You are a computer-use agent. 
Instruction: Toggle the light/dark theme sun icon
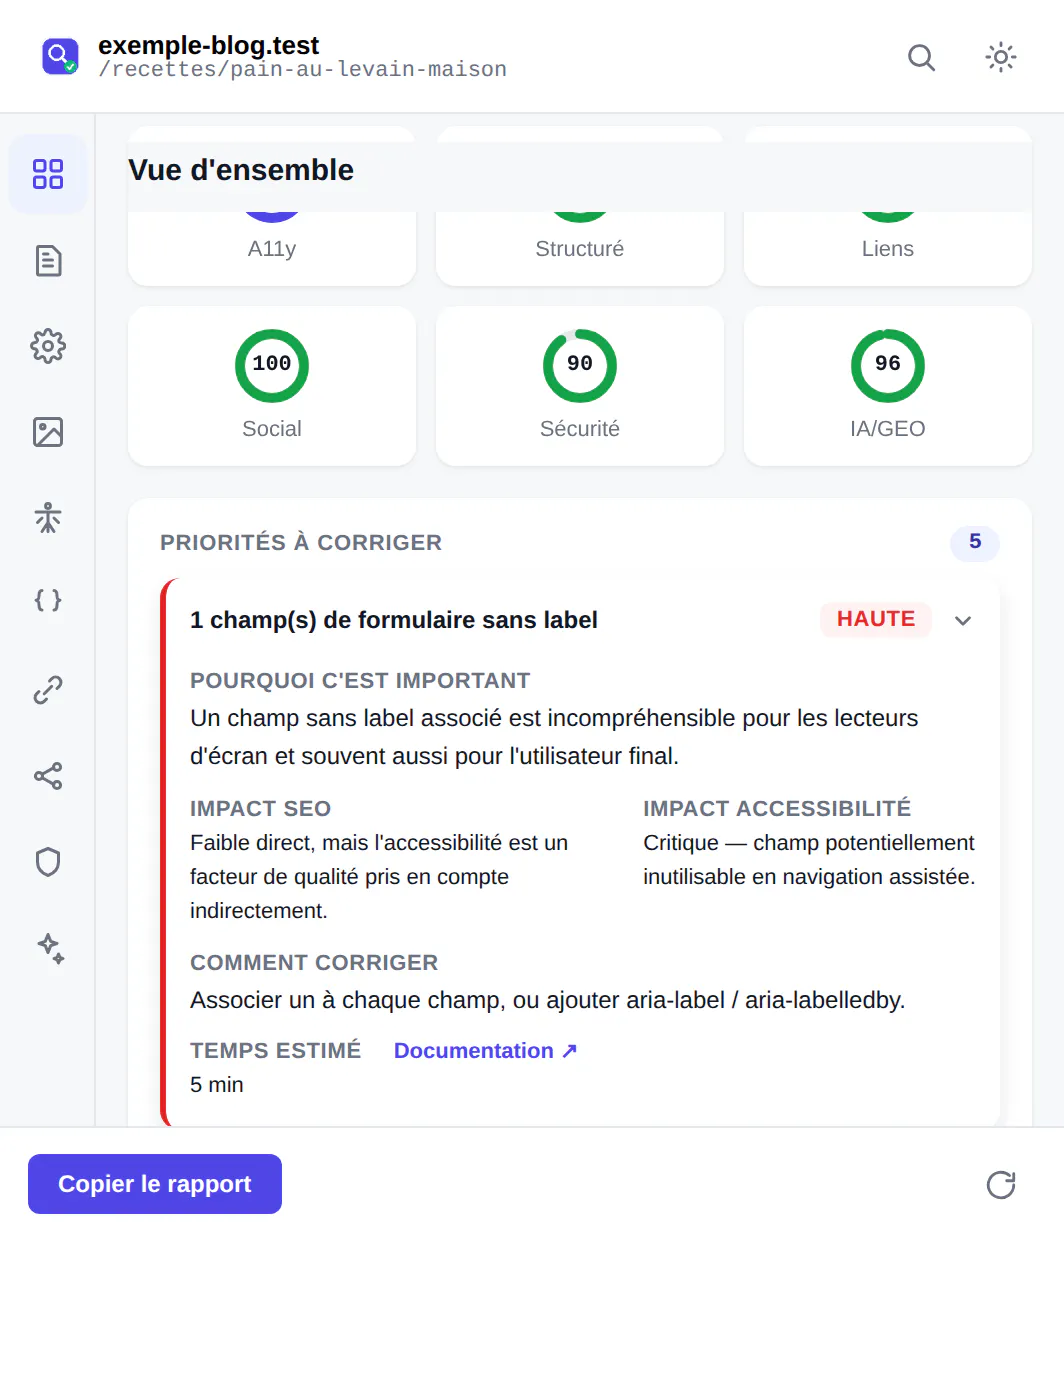[1000, 58]
